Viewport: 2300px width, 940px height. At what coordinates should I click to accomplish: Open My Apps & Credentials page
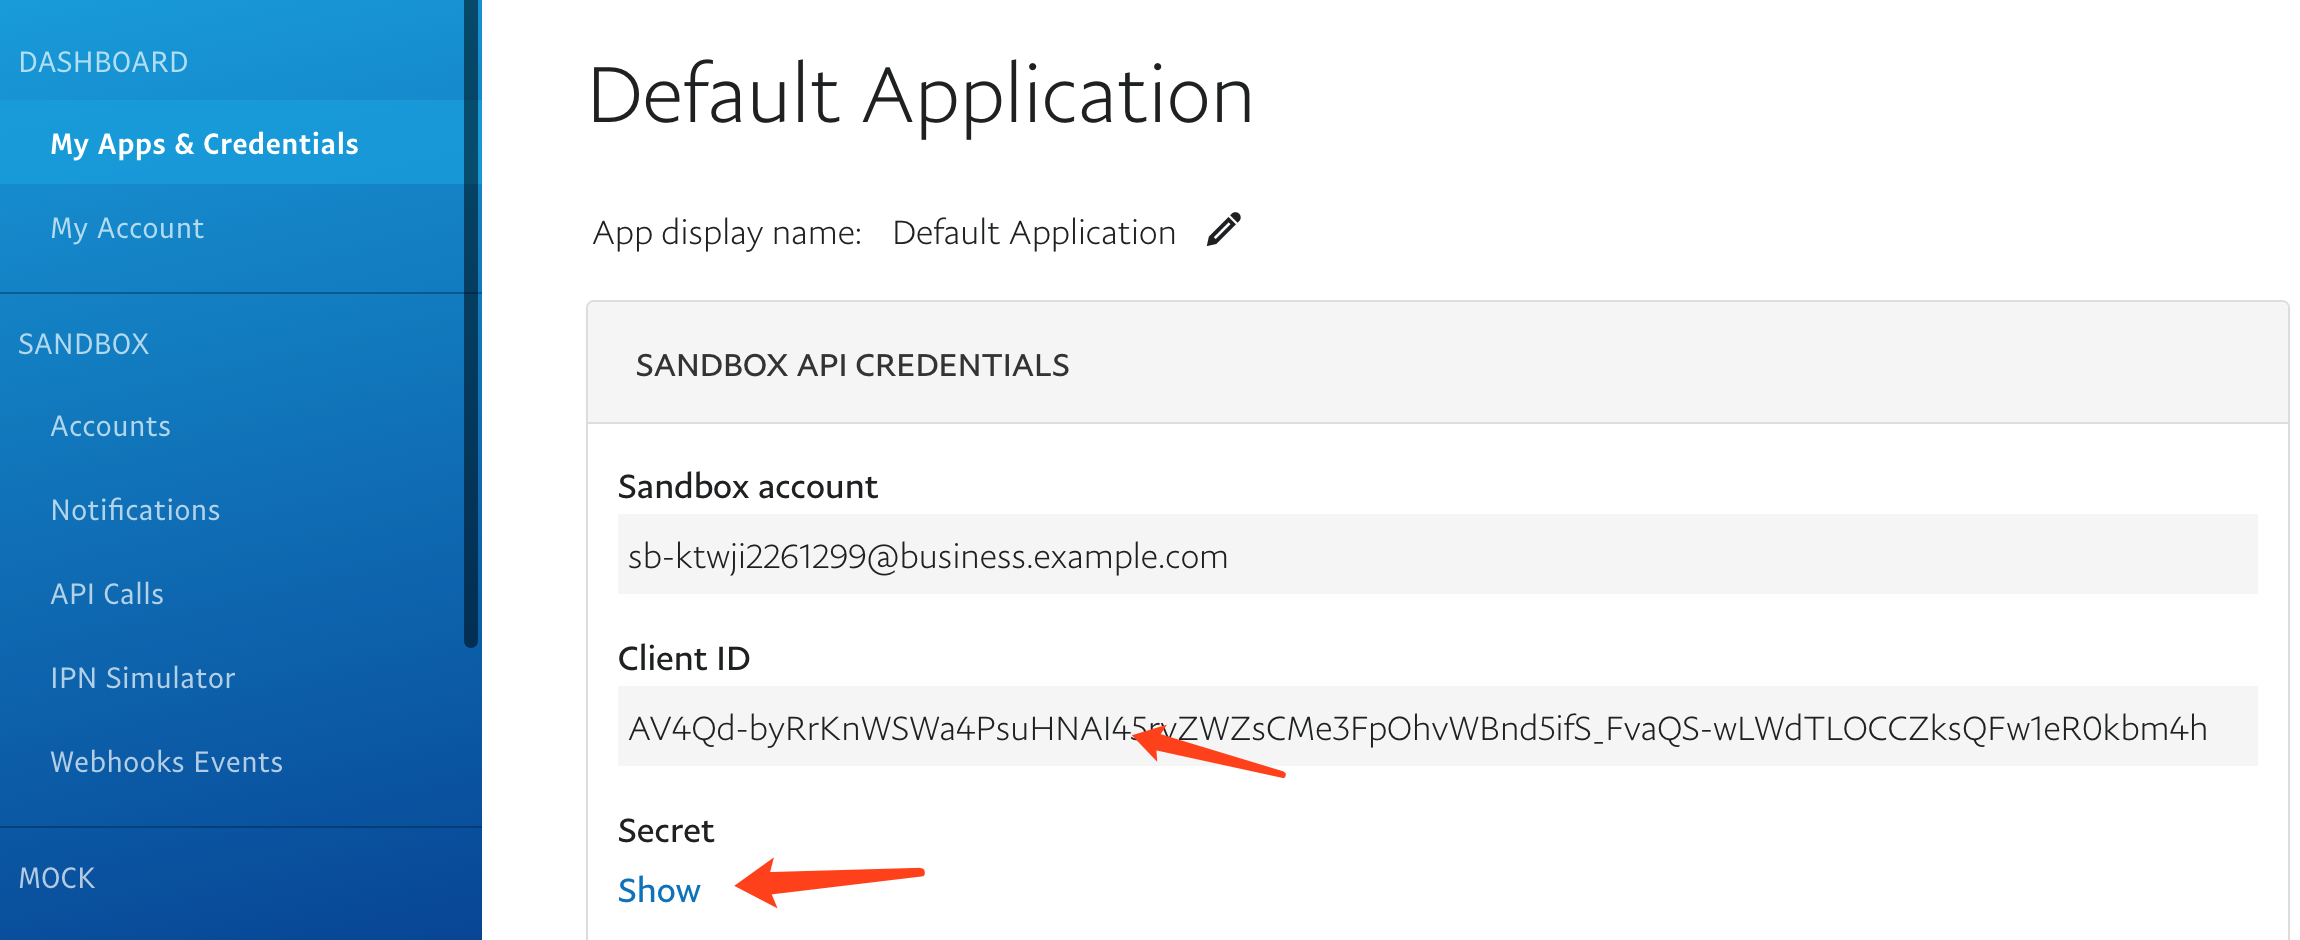tap(204, 144)
